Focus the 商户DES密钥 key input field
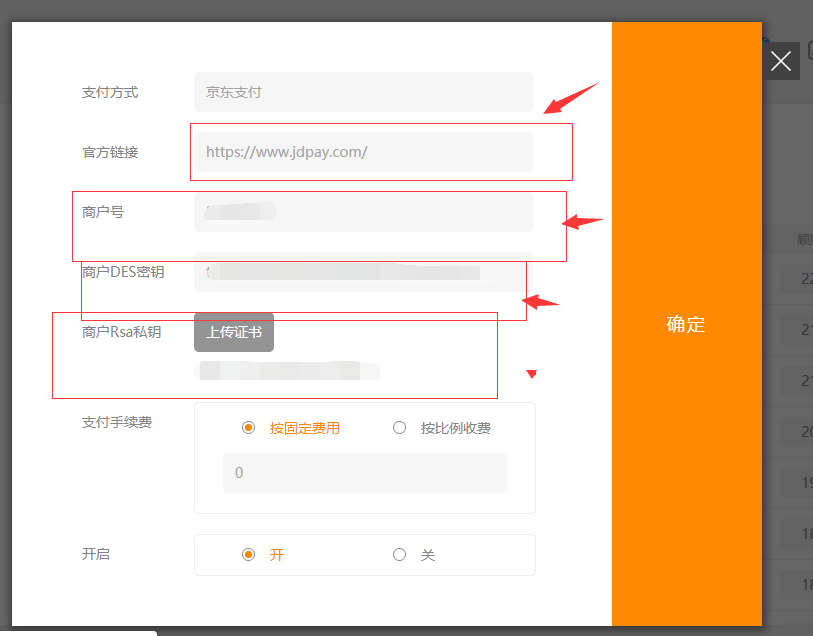Viewport: 813px width, 636px height. tap(363, 272)
